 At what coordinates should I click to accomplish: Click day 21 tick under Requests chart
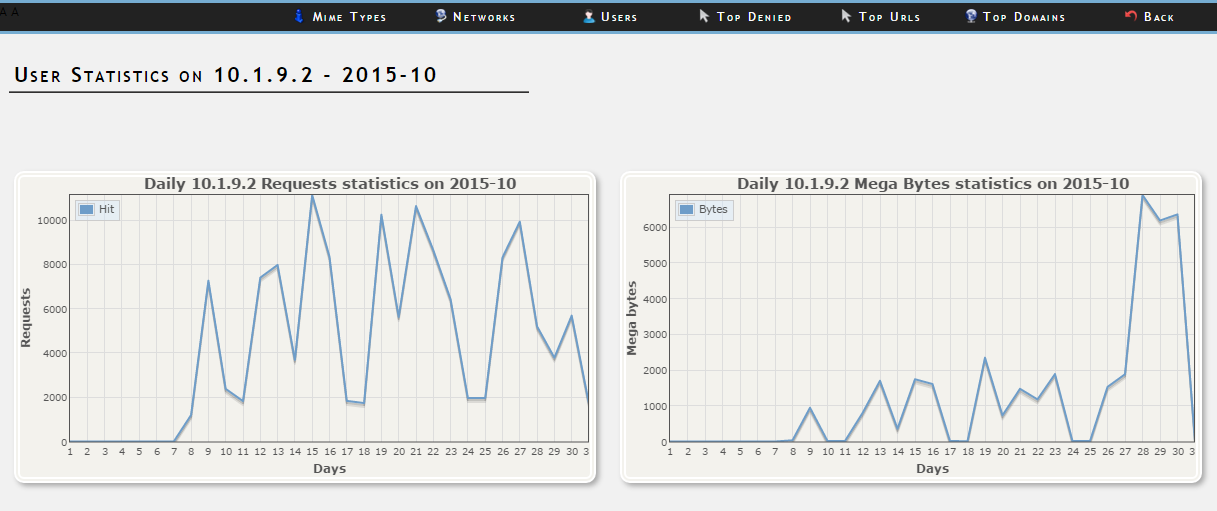(x=416, y=451)
